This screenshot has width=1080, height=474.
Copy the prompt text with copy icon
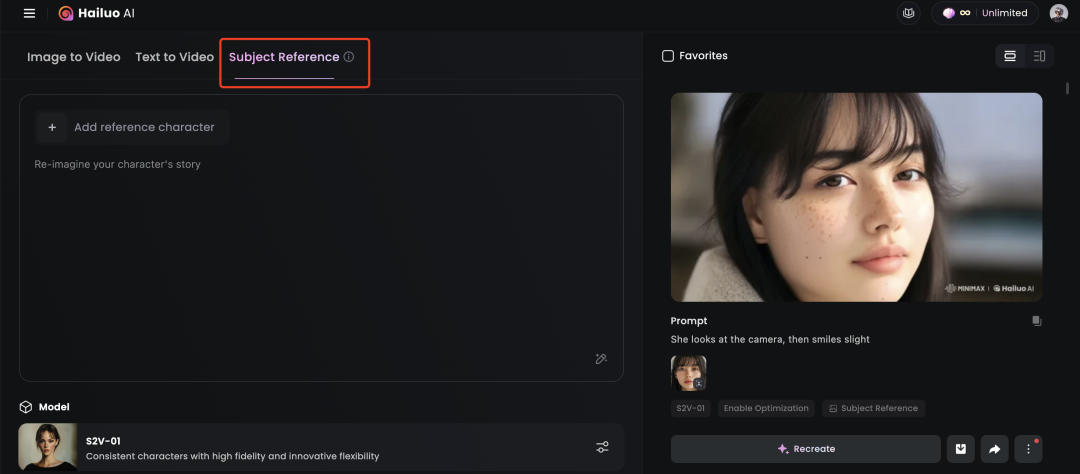(x=1037, y=321)
